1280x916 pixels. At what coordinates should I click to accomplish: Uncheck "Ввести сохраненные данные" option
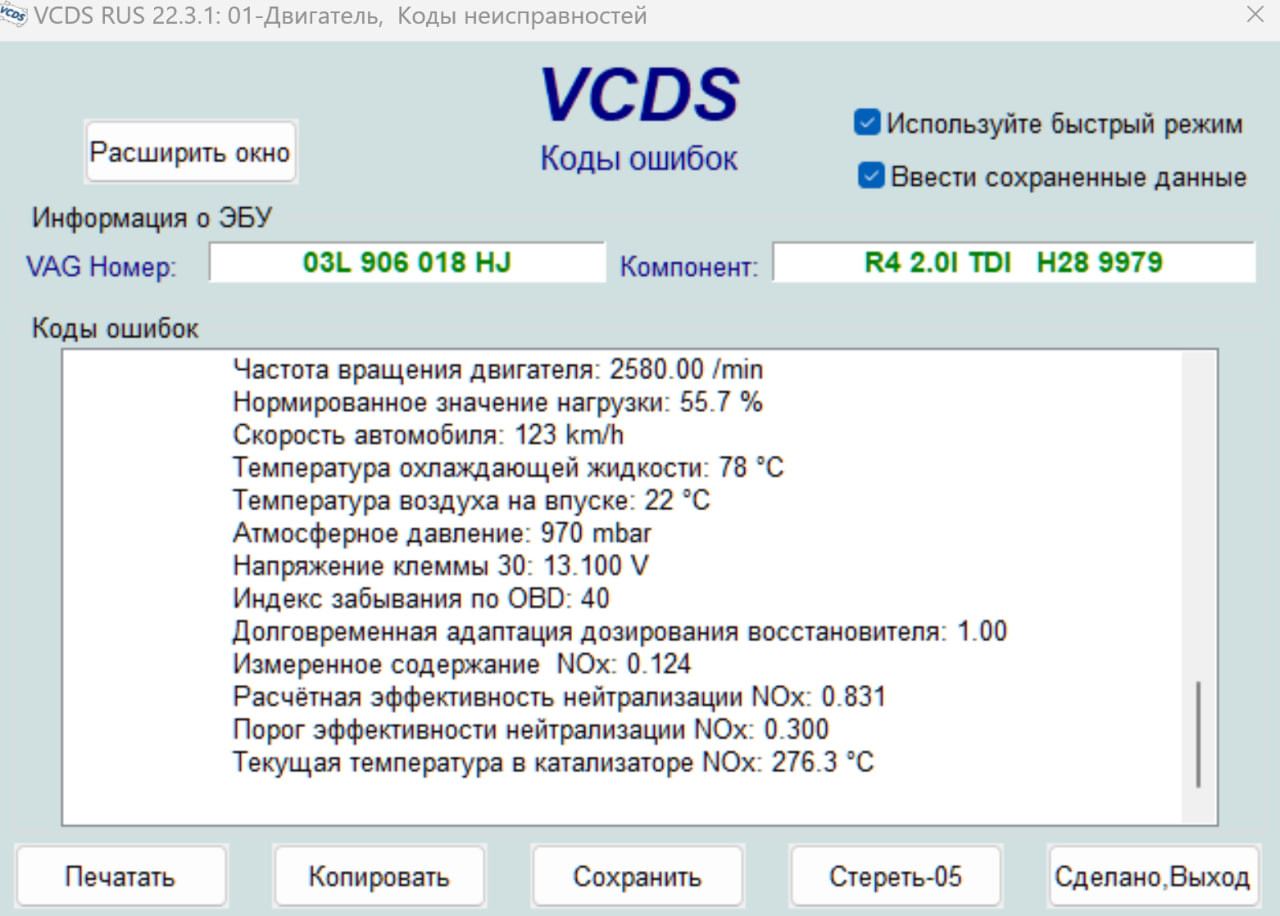click(871, 176)
